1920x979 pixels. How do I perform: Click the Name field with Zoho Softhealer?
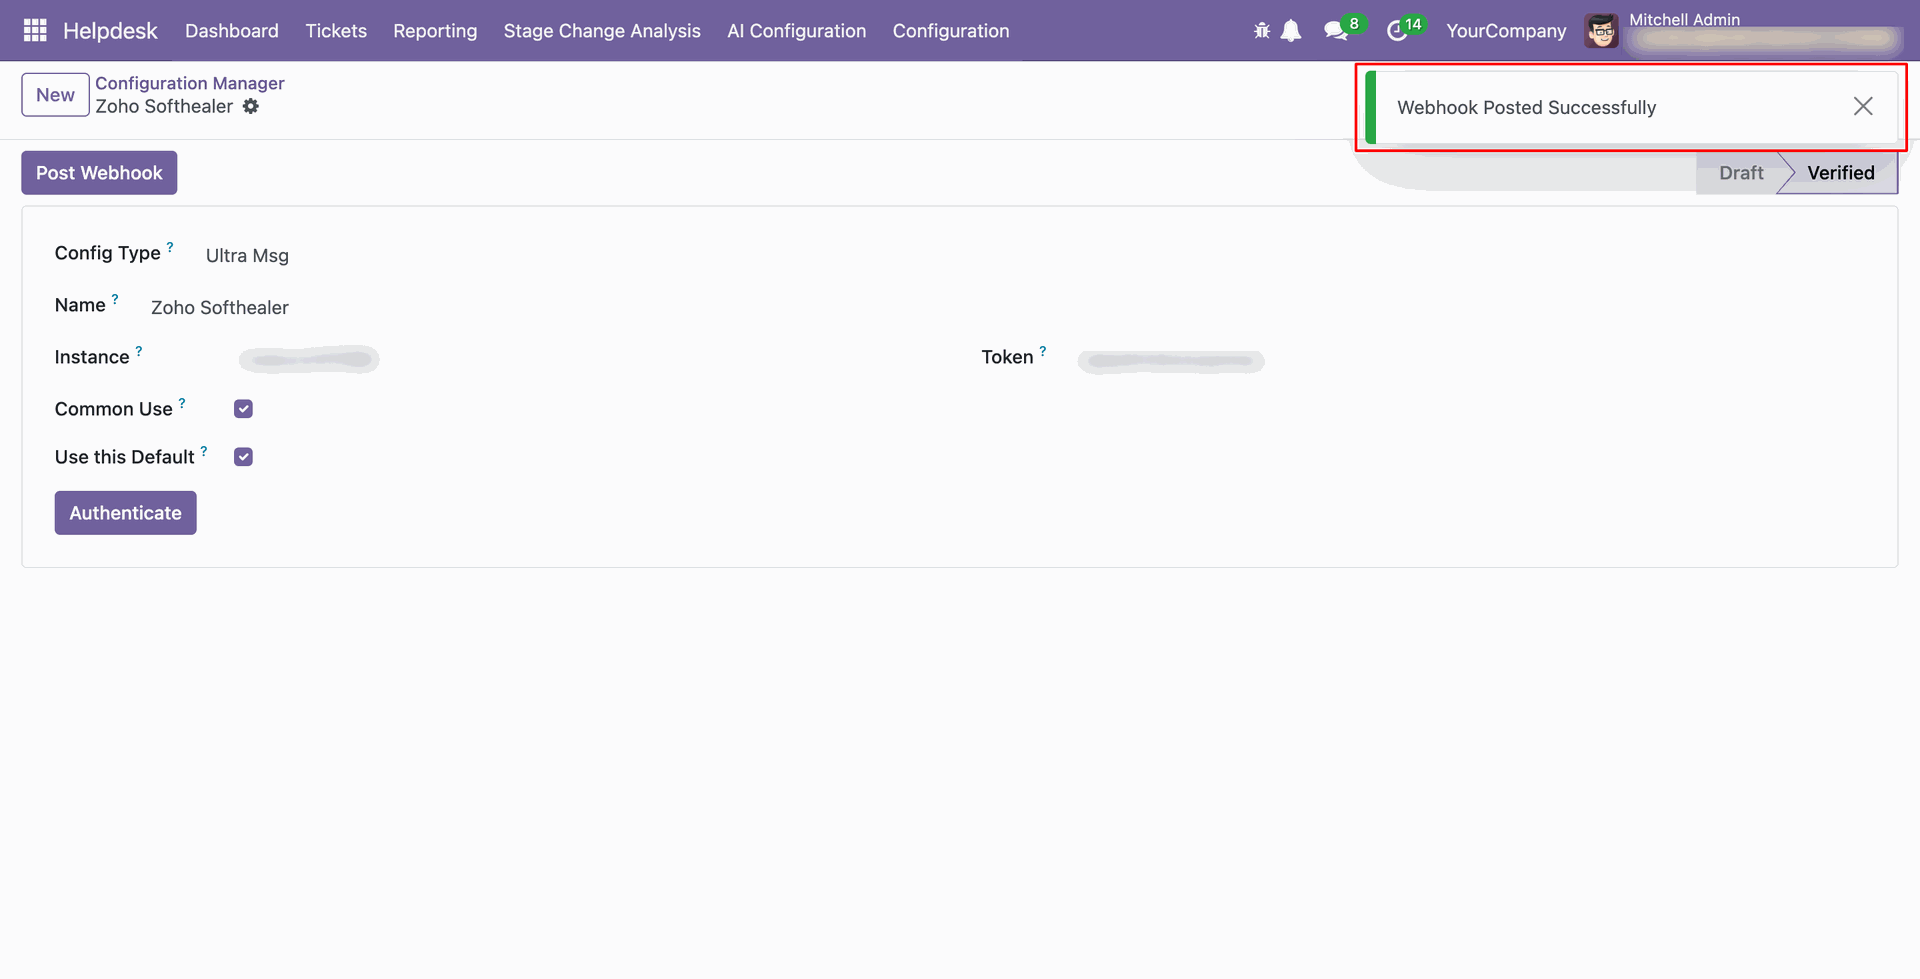tap(220, 307)
